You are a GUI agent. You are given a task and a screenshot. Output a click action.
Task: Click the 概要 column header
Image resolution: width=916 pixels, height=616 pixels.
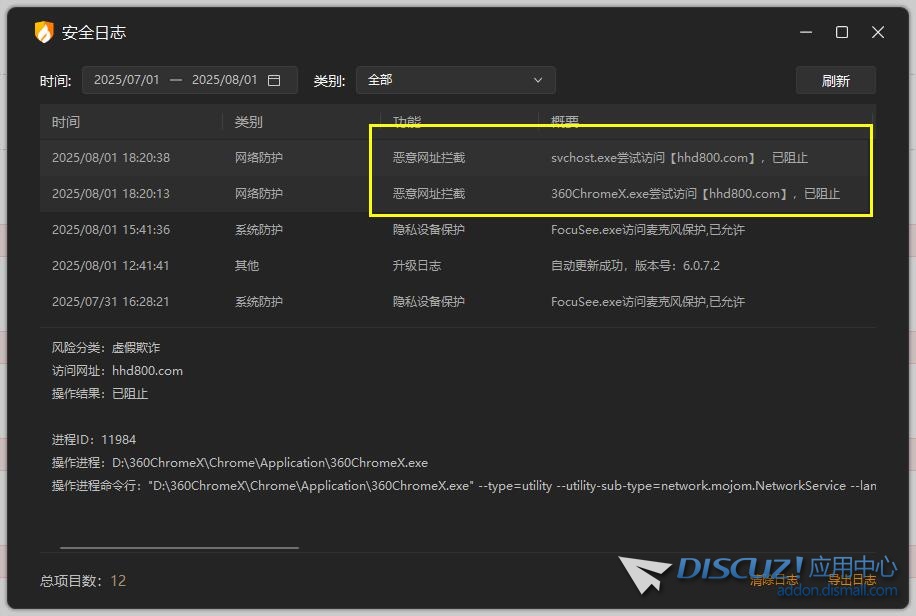pos(565,122)
